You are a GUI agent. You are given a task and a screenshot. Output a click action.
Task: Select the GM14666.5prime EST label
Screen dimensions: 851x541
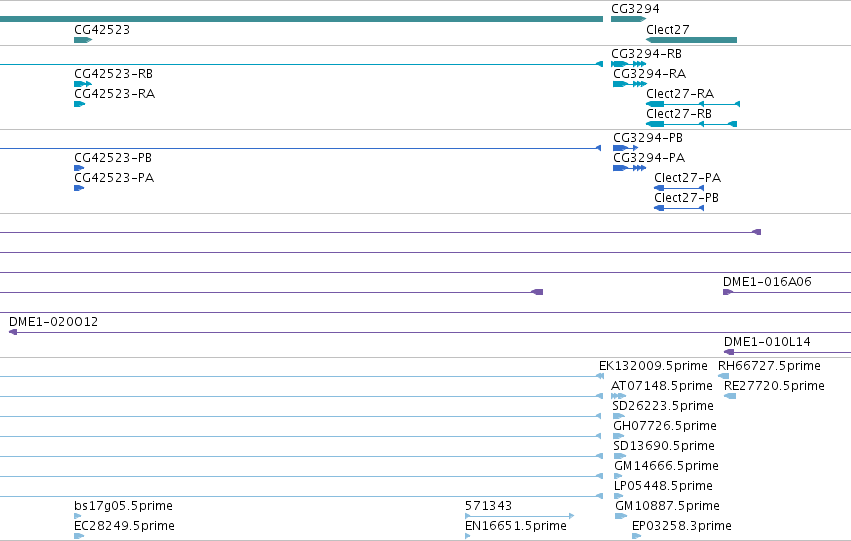(x=666, y=466)
